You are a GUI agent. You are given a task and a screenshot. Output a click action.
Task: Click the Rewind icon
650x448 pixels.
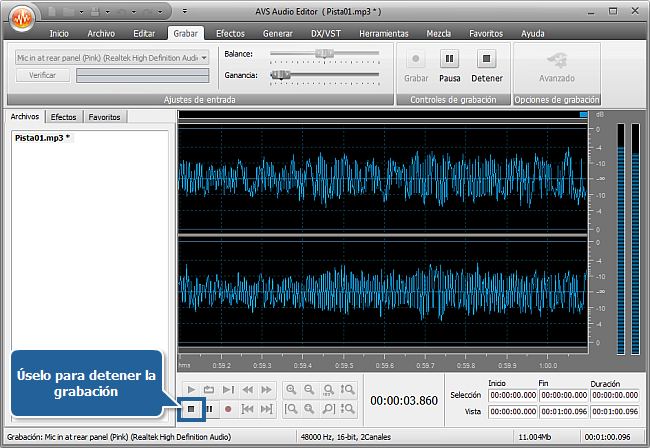(247, 389)
